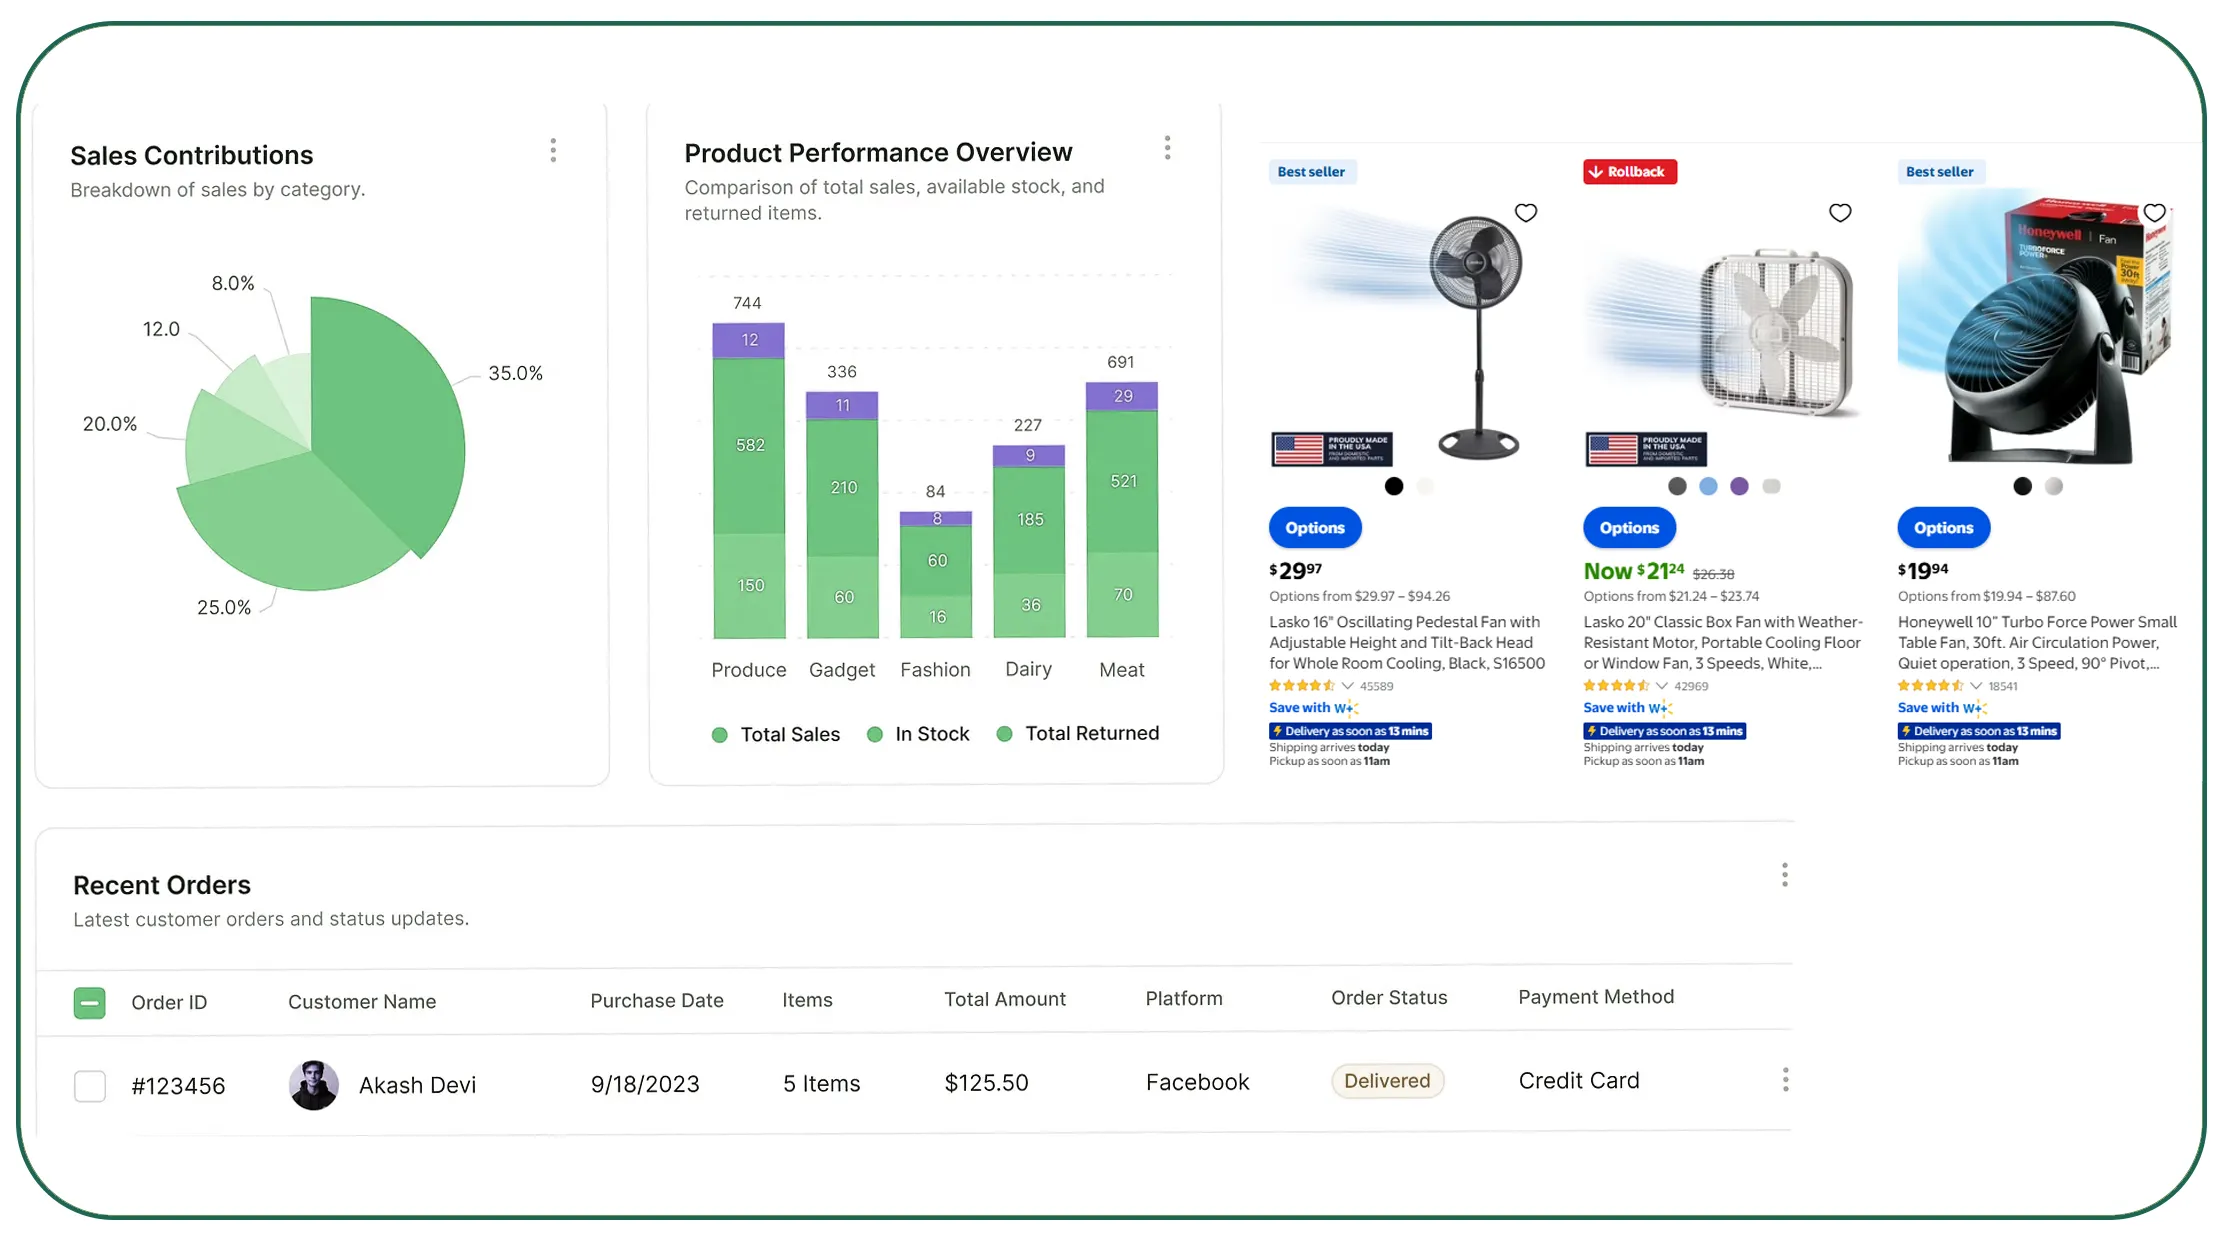Open Lasko 16" Oscillating Pedestal Fan title link
The image size is (2223, 1240).
[1407, 643]
